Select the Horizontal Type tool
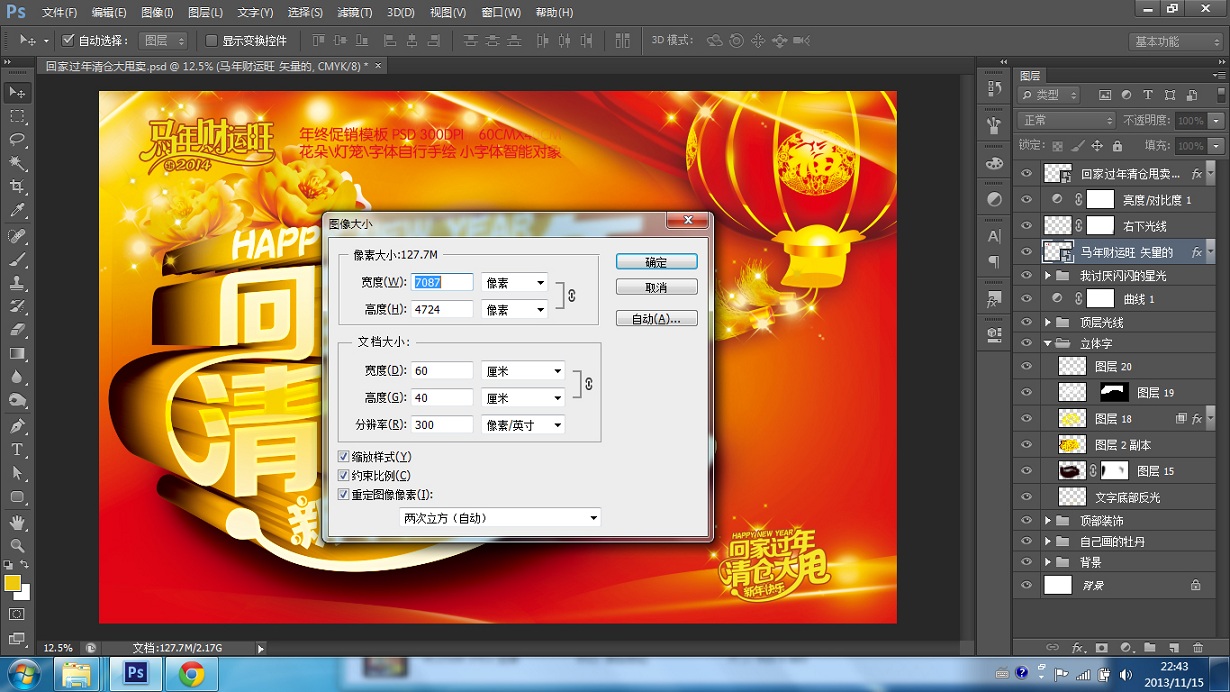This screenshot has height=692, width=1230. tap(17, 450)
